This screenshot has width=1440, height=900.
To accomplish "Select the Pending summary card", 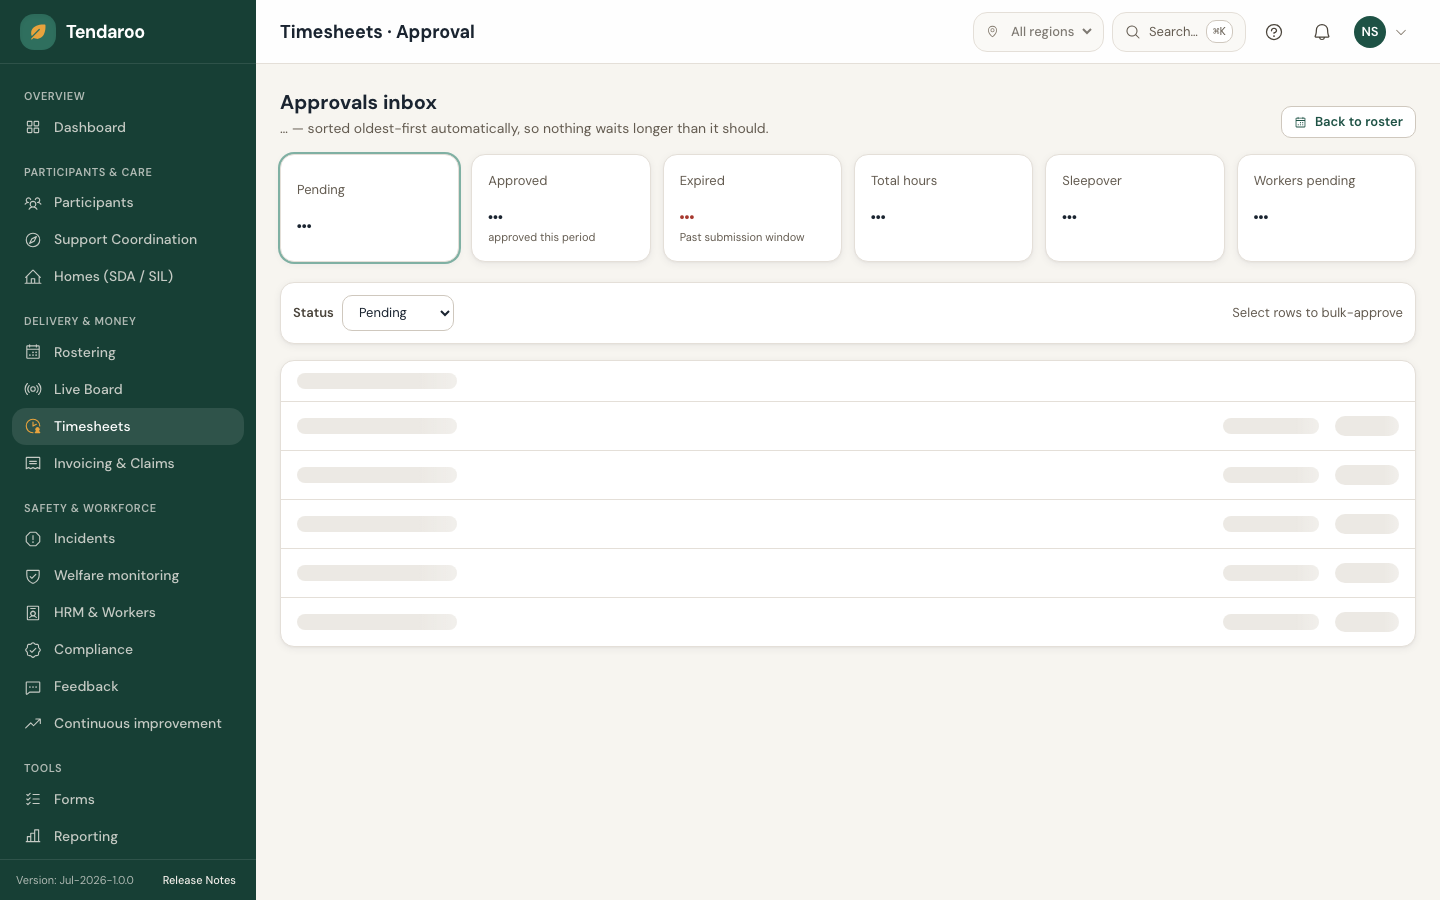I will pos(370,208).
